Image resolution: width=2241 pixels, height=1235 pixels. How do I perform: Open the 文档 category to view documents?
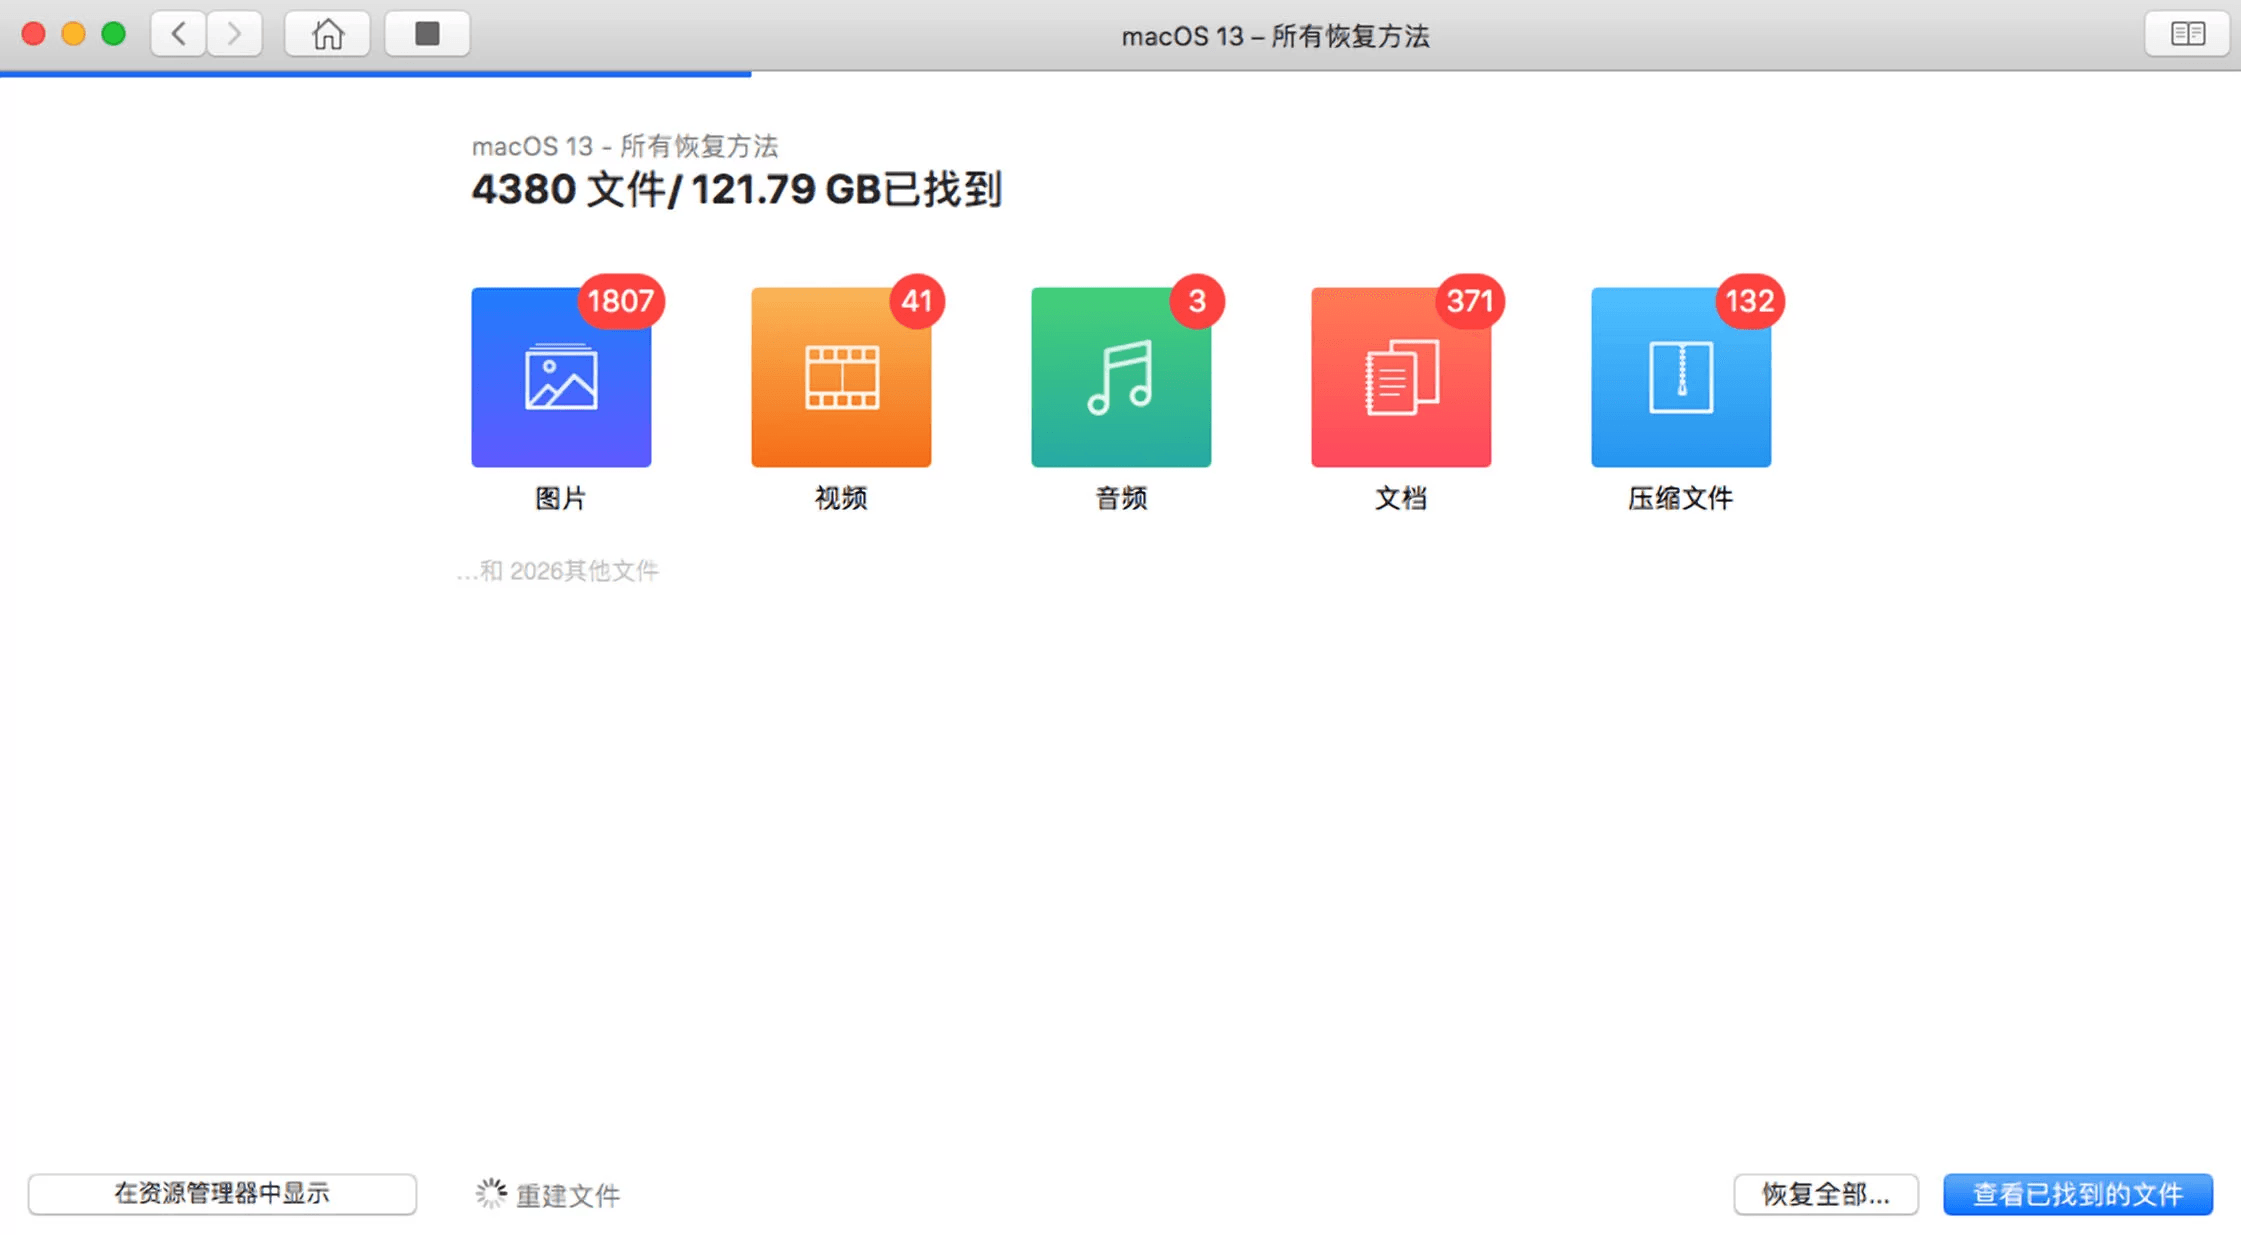coord(1400,377)
